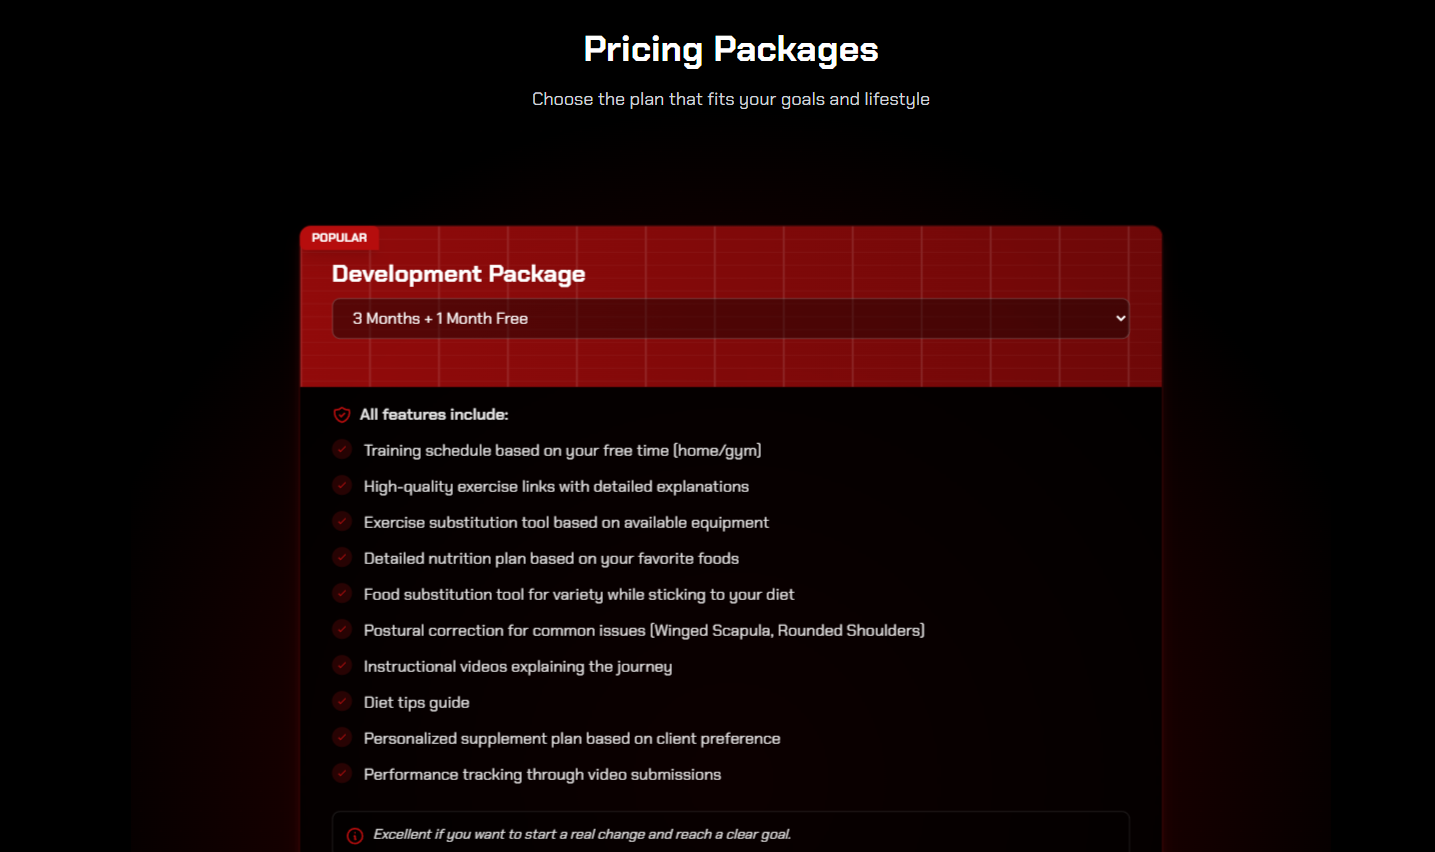The width and height of the screenshot is (1435, 852).
Task: Click the checkmark icon next to Training schedule
Action: (x=342, y=450)
